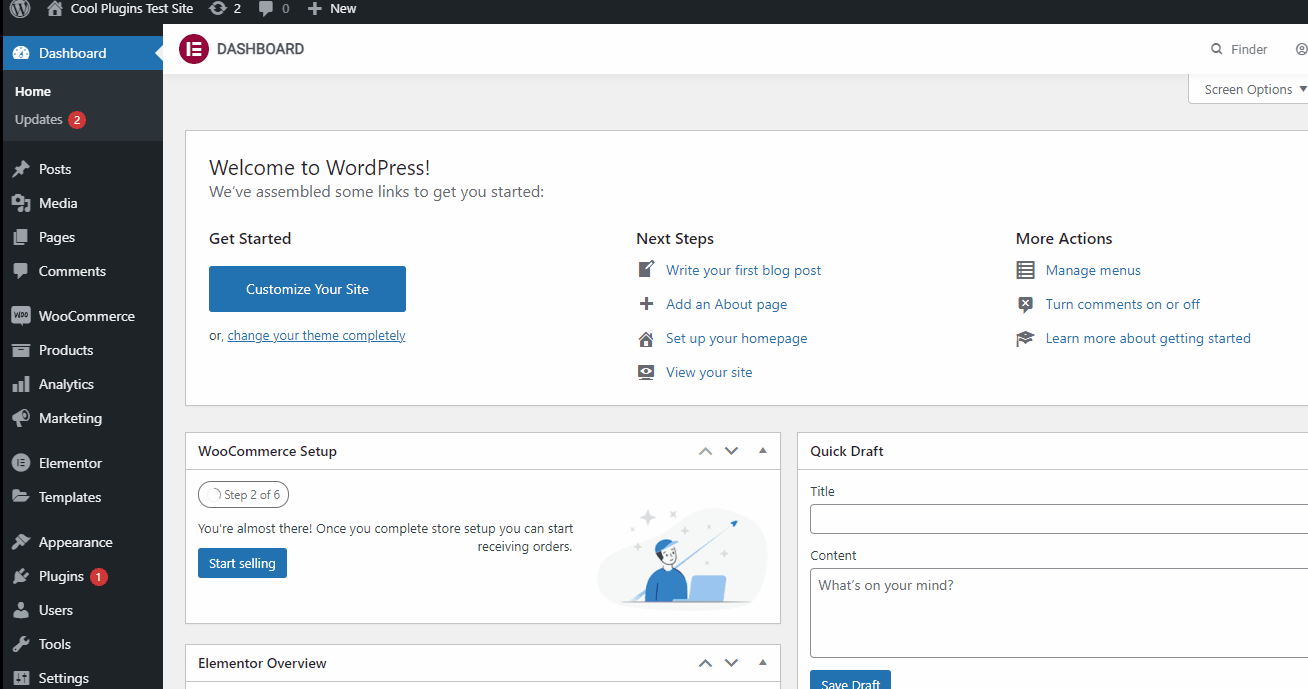The image size is (1308, 689).
Task: Click the Finder search icon
Action: [1217, 49]
